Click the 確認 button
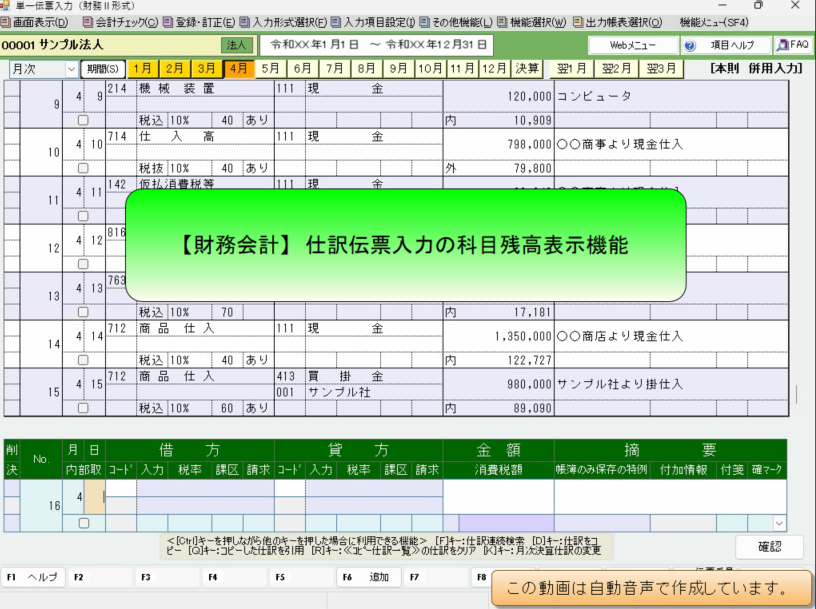This screenshot has height=609, width=816. click(x=769, y=547)
